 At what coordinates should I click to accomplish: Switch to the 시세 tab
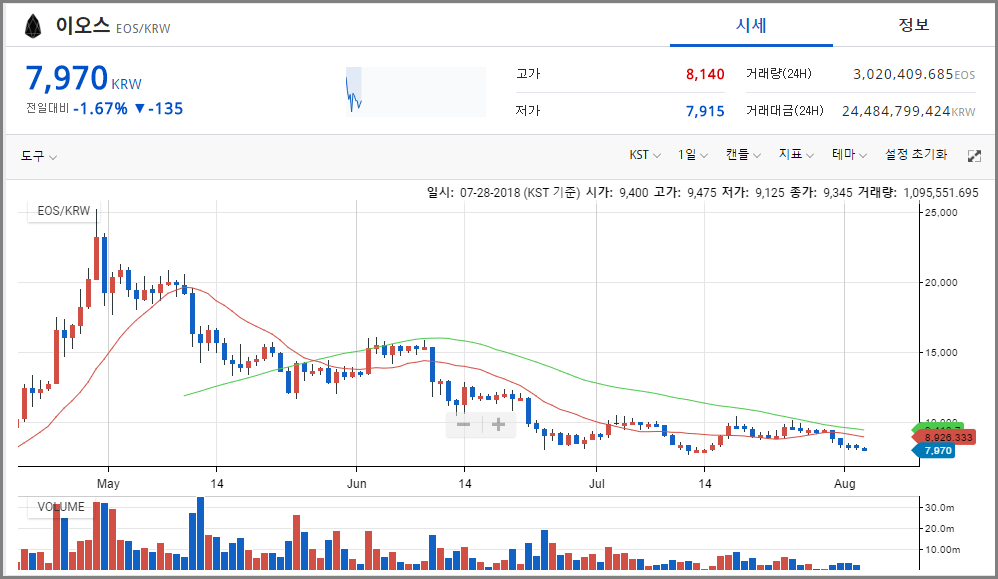pos(751,25)
